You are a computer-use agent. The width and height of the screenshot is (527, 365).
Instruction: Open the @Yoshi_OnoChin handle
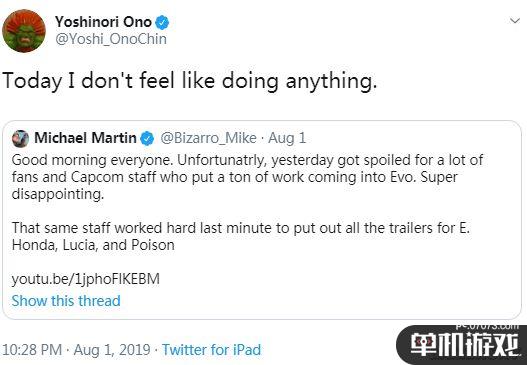click(x=111, y=39)
